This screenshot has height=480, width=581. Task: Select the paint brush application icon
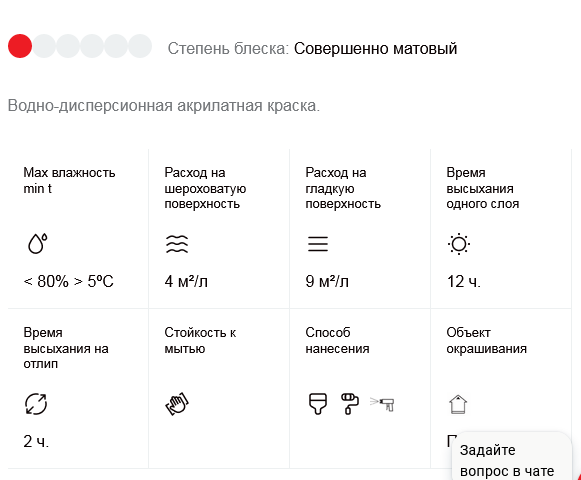[318, 404]
